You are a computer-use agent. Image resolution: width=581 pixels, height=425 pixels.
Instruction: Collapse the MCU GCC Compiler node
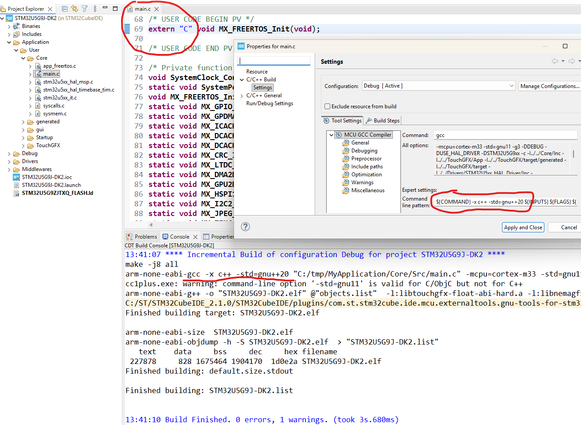pos(331,135)
